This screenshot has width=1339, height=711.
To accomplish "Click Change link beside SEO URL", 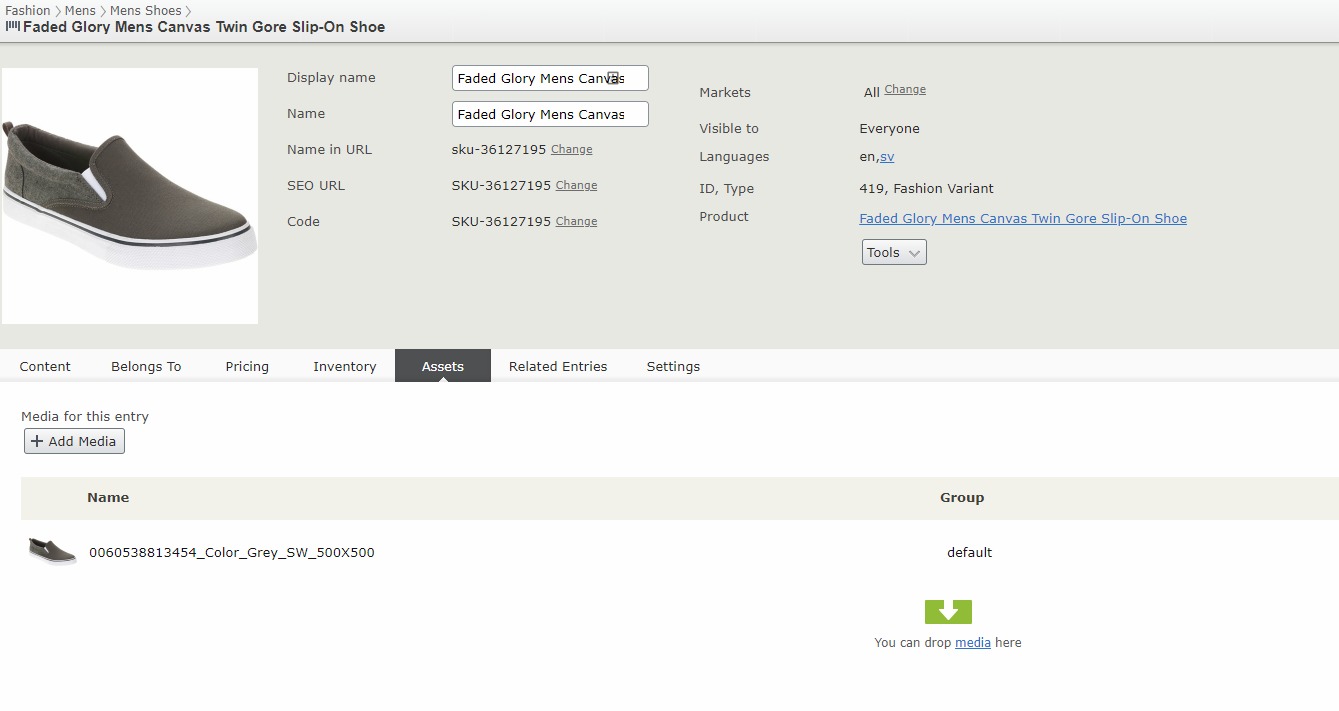I will click(x=576, y=186).
